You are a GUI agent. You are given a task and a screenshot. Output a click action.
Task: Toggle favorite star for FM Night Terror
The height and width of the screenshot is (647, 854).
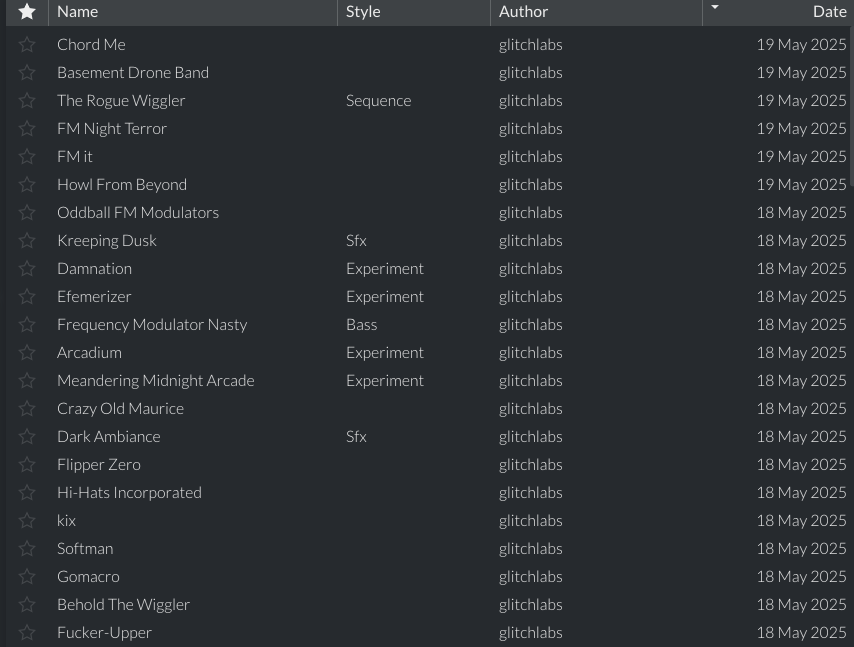[27, 129]
